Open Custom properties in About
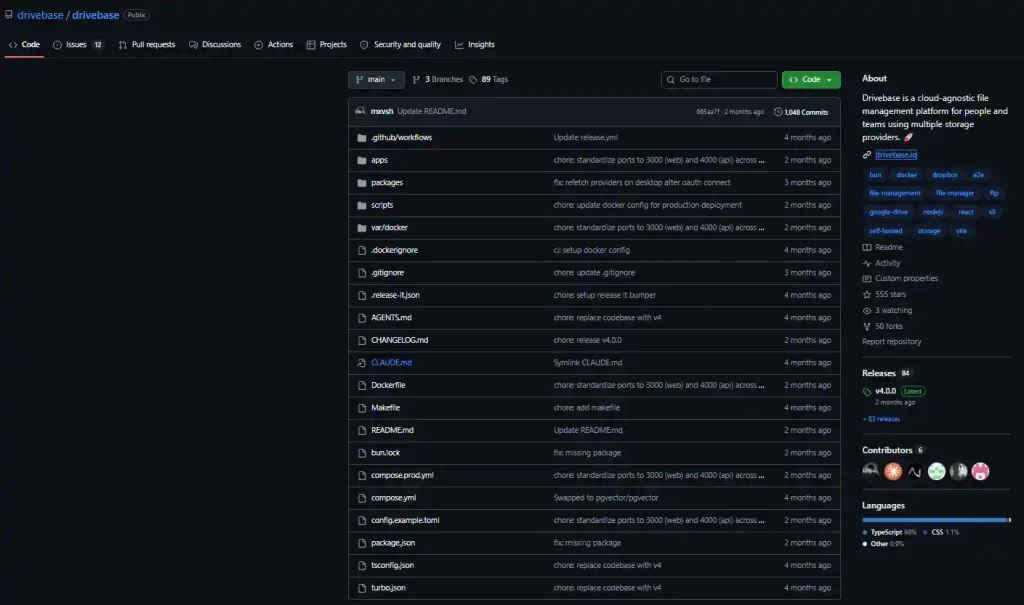The image size is (1024, 605). (900, 279)
